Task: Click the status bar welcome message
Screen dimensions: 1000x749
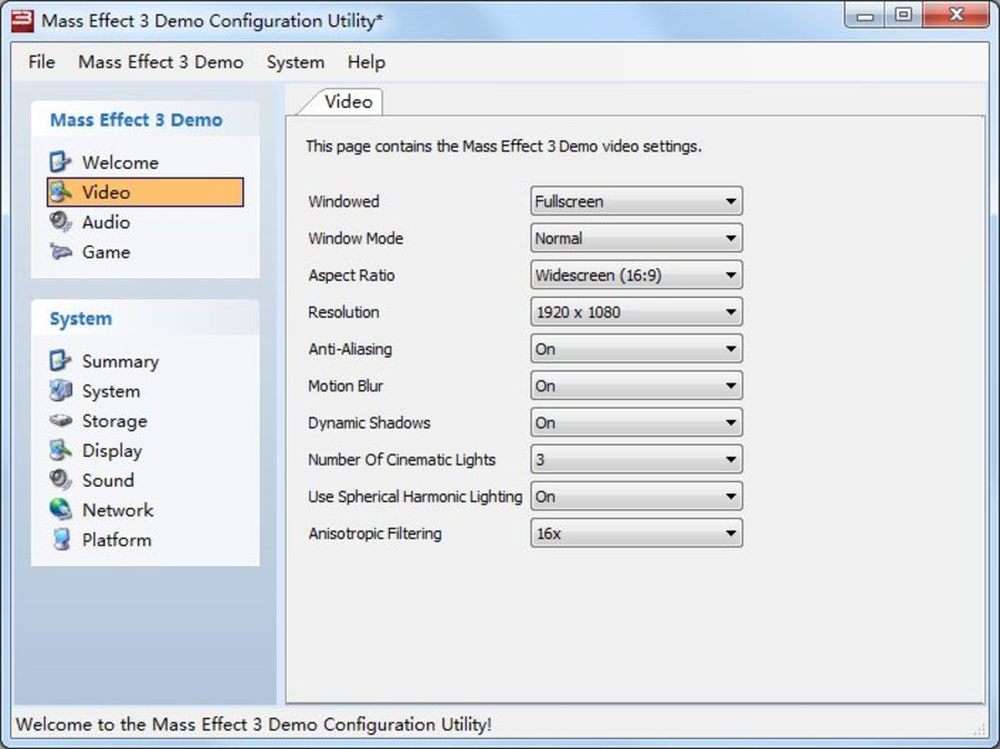Action: click(254, 724)
